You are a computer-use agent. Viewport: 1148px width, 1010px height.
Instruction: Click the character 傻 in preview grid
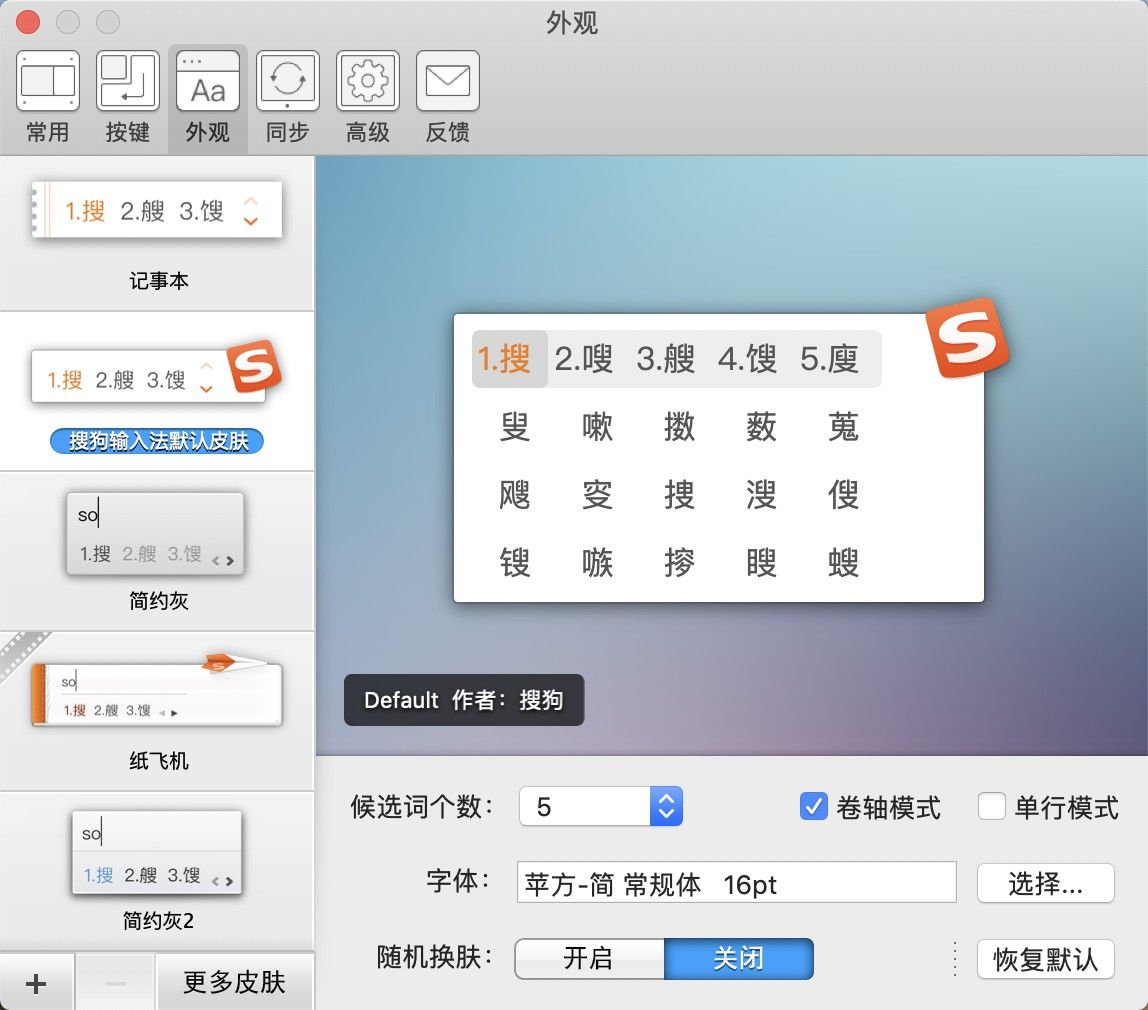click(843, 495)
